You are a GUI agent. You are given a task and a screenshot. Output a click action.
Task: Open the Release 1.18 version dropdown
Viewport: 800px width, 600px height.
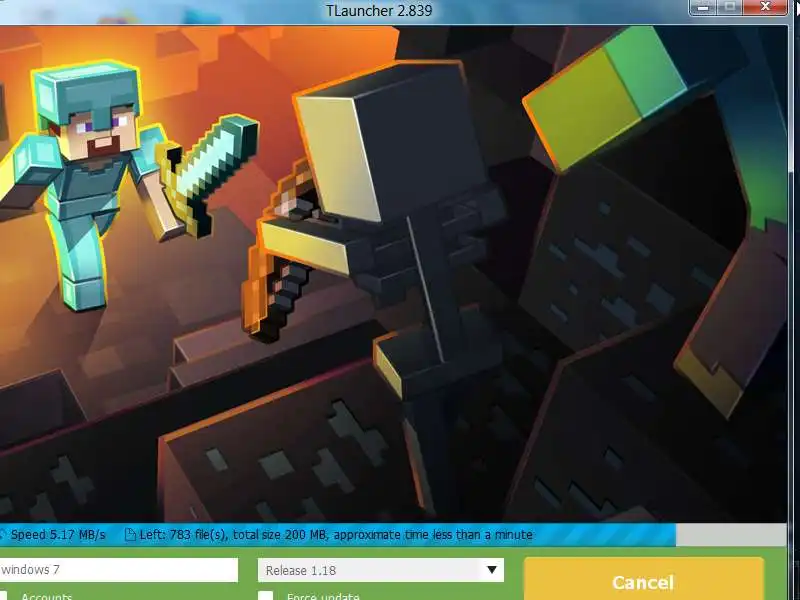pyautogui.click(x=381, y=570)
